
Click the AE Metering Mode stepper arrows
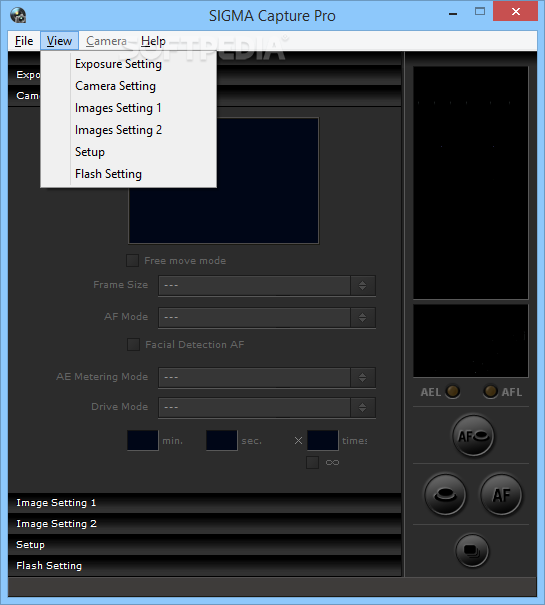[x=362, y=377]
